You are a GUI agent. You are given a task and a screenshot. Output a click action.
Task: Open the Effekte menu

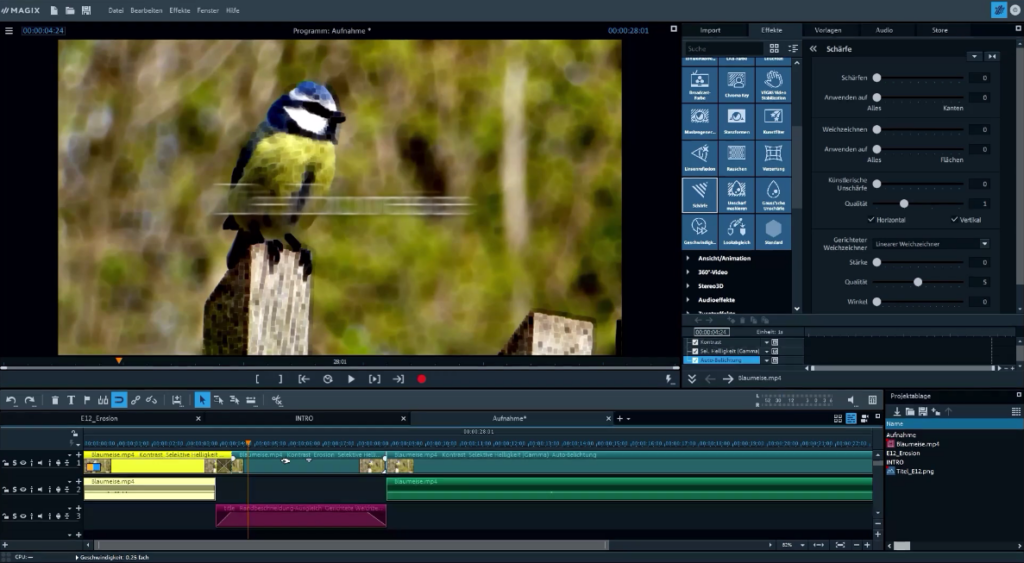[x=180, y=10]
